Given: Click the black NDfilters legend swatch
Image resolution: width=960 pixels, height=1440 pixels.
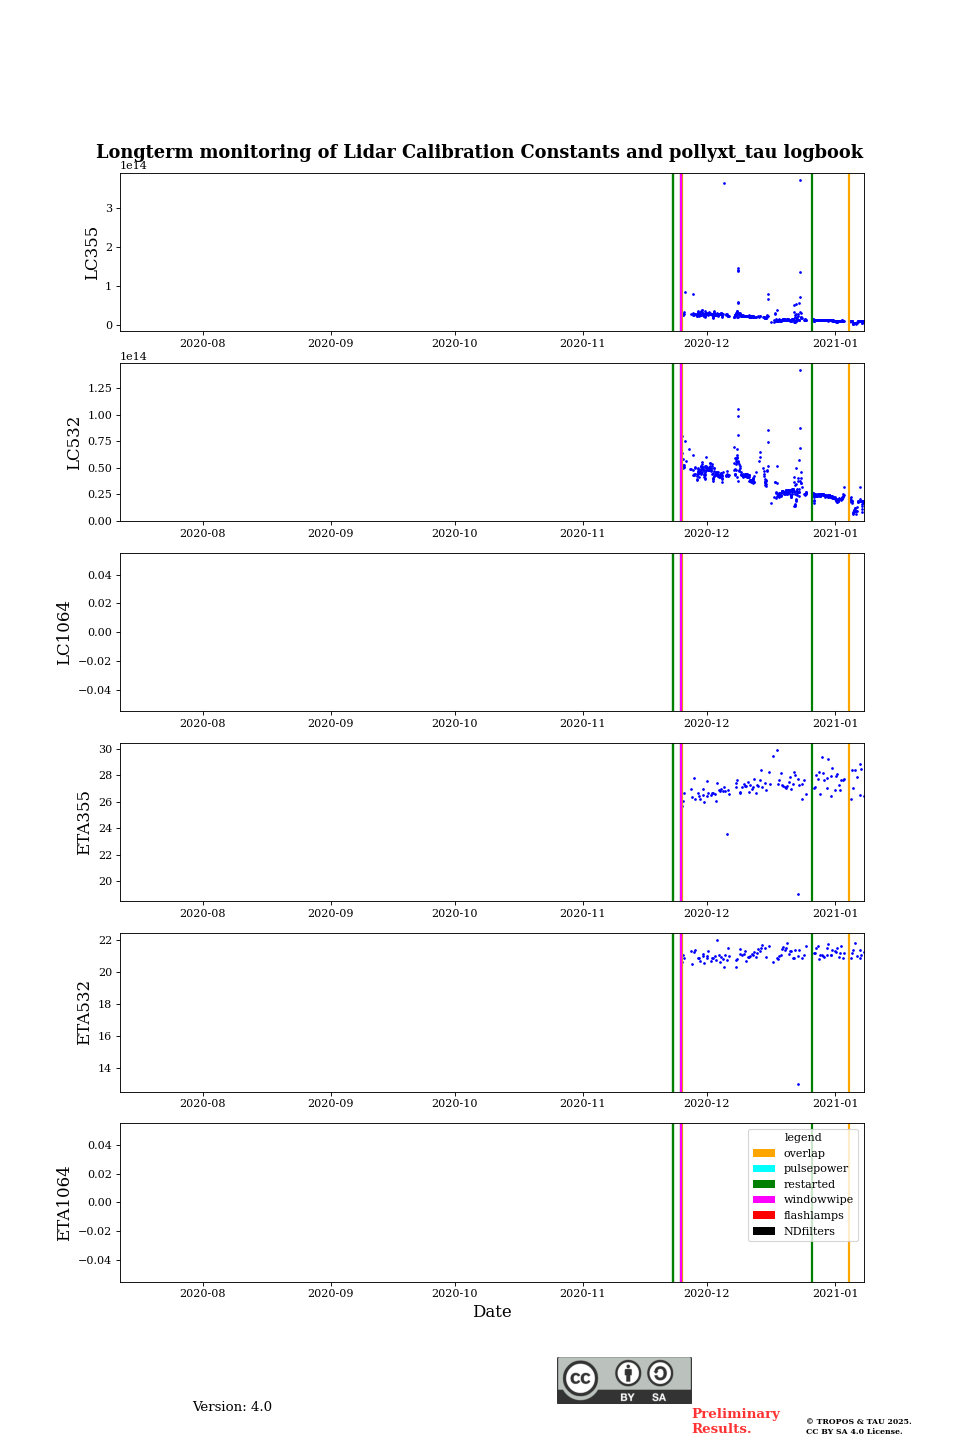Looking at the screenshot, I should click(x=764, y=1231).
